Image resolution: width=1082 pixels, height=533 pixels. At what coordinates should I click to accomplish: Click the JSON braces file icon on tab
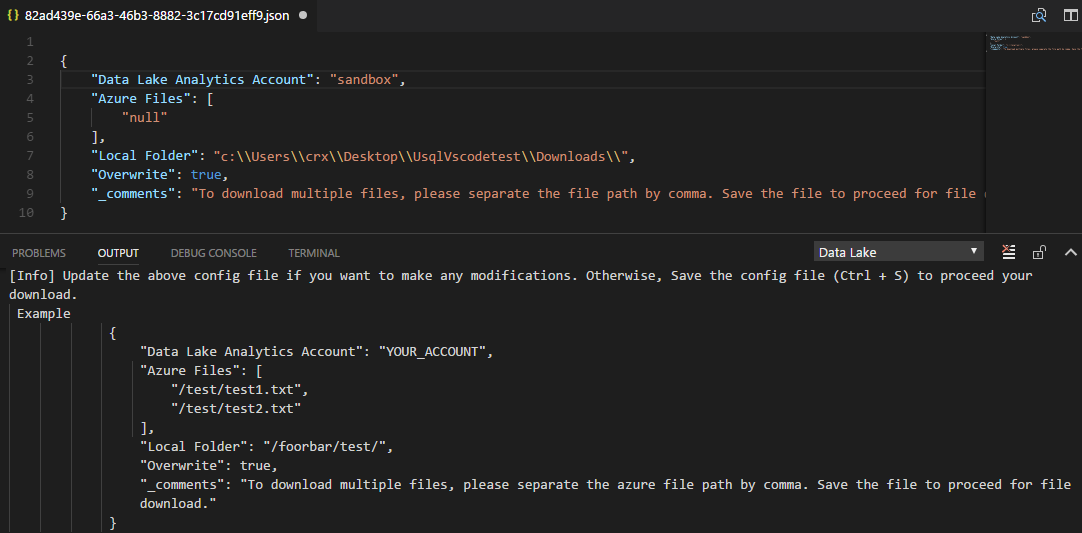point(12,15)
